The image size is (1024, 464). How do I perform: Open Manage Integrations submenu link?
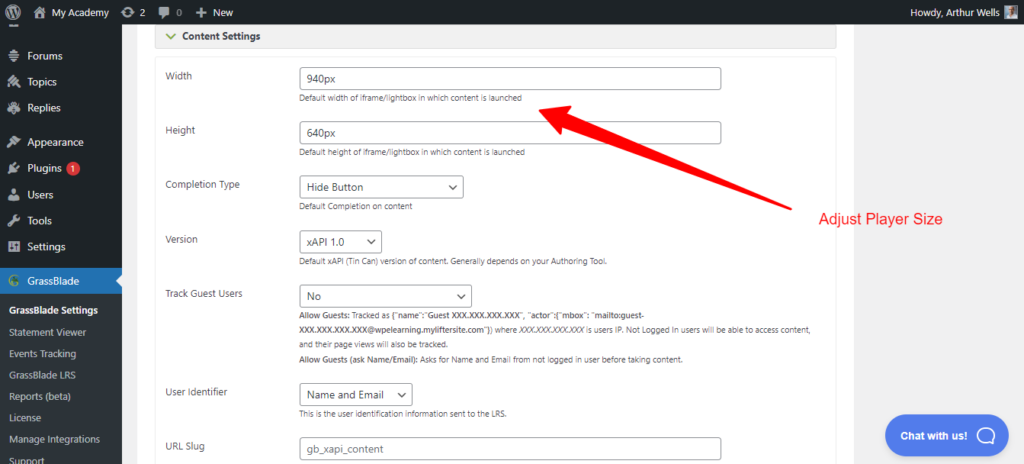coord(54,439)
